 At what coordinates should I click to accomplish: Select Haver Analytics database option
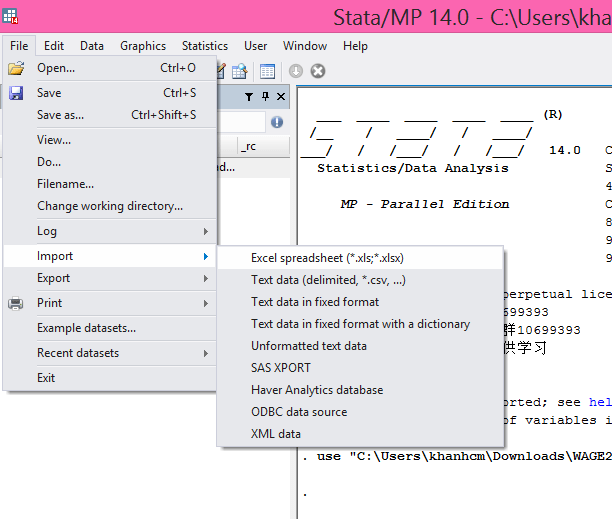(360, 390)
